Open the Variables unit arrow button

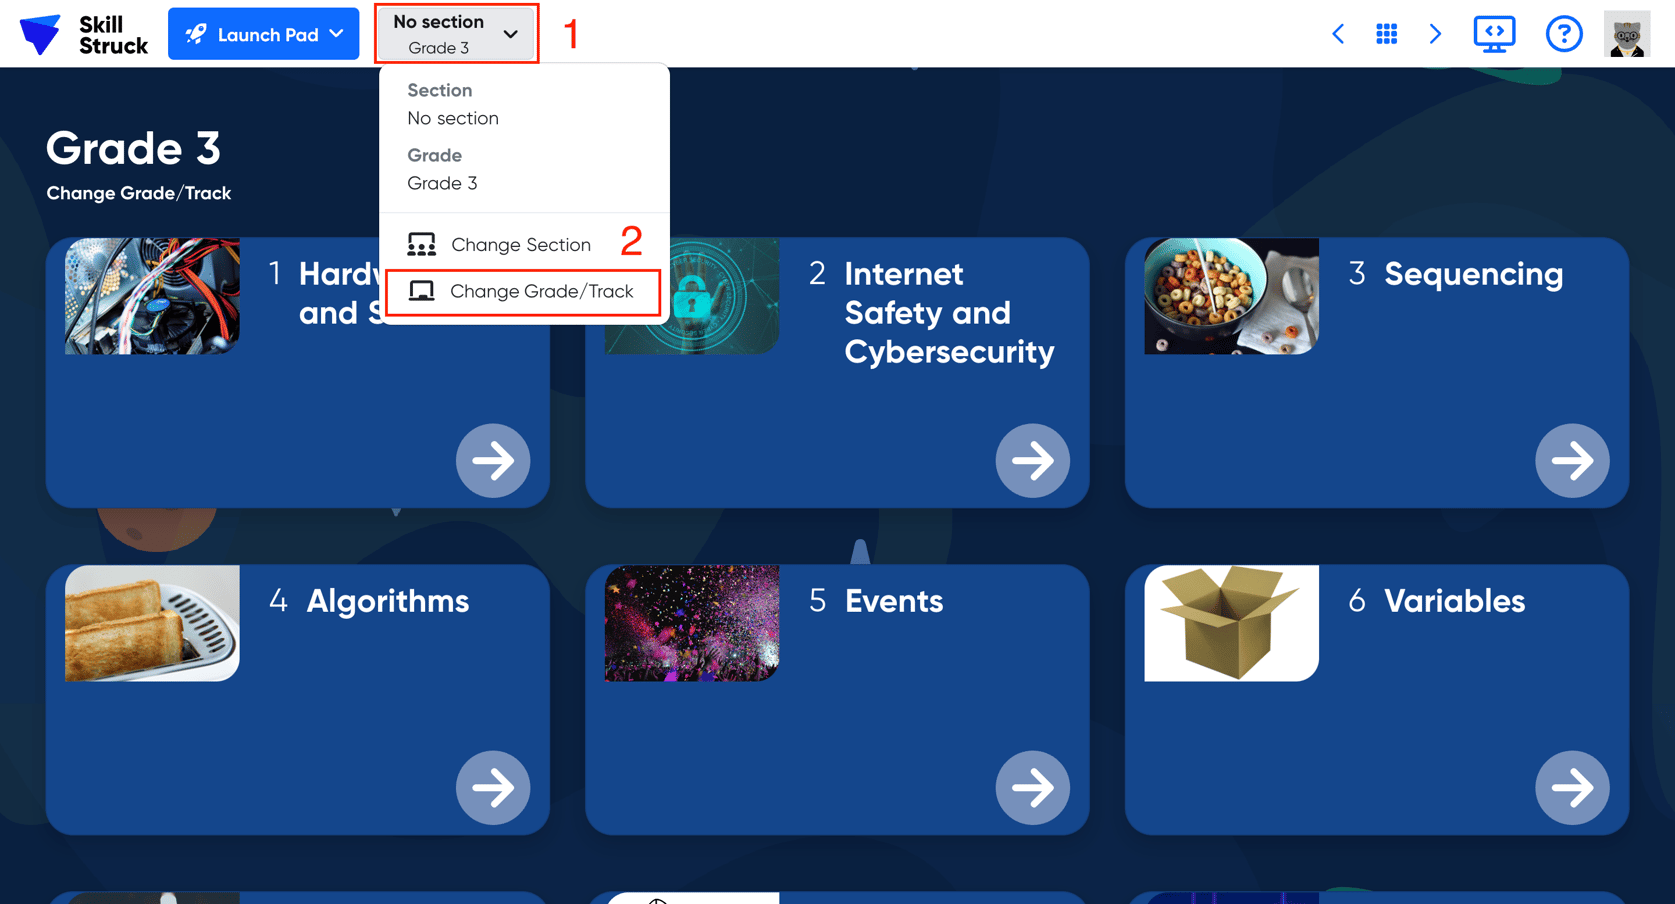pos(1571,788)
